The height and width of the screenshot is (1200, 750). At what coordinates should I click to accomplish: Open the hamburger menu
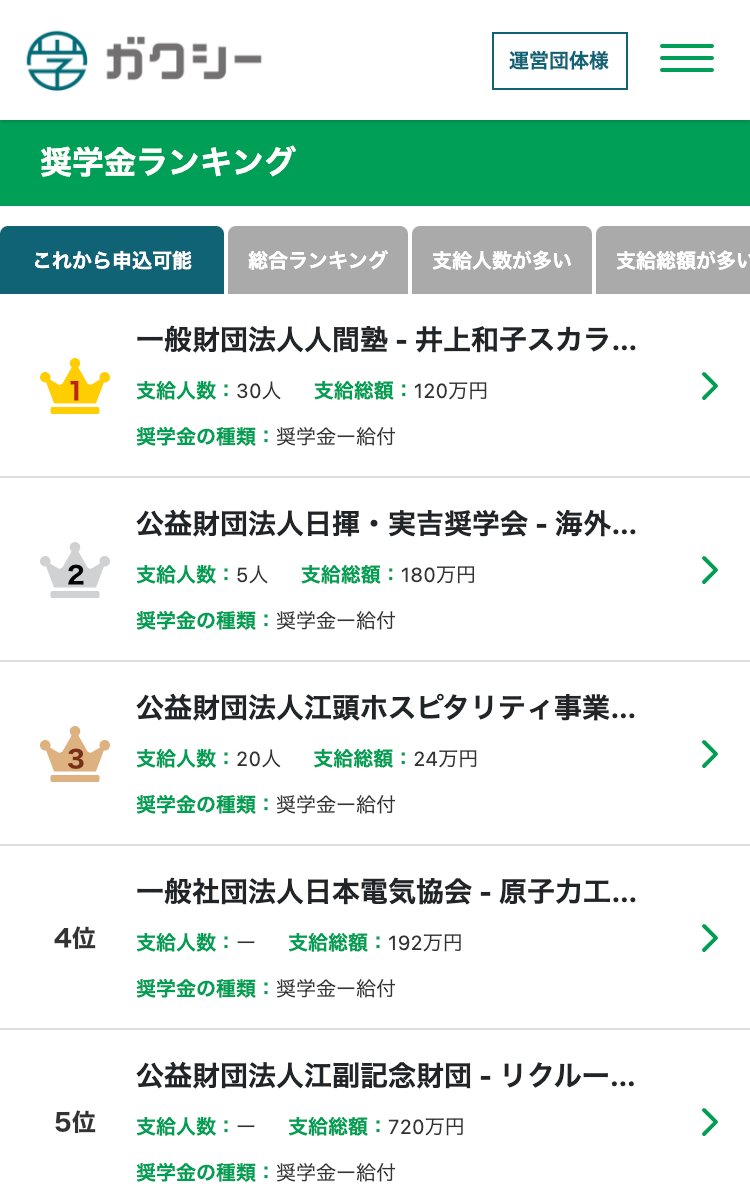pos(687,58)
